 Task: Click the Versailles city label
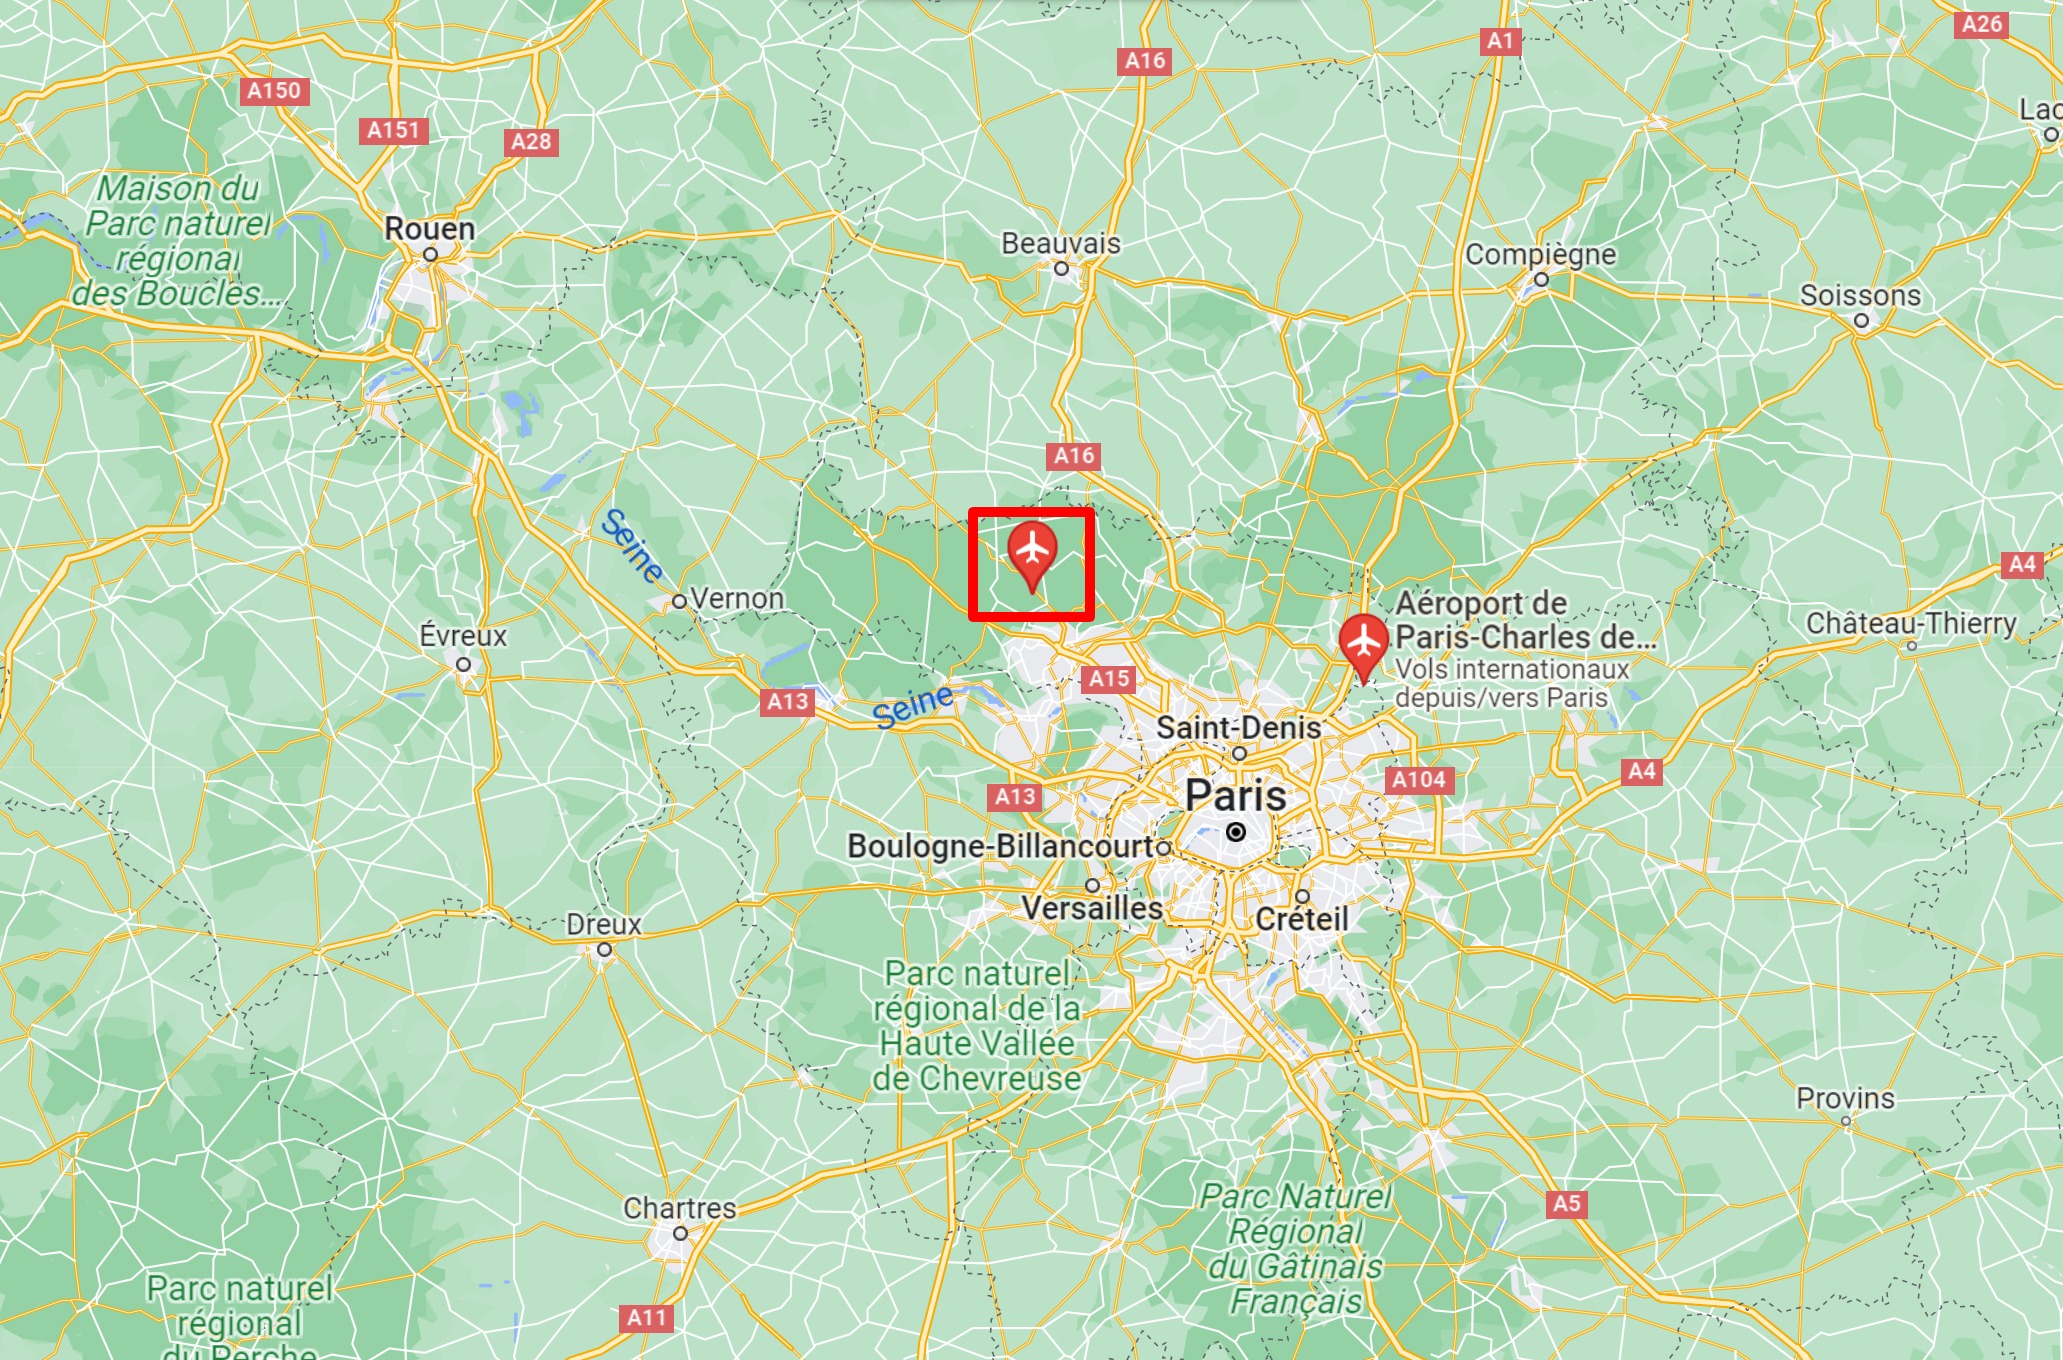click(x=1092, y=908)
